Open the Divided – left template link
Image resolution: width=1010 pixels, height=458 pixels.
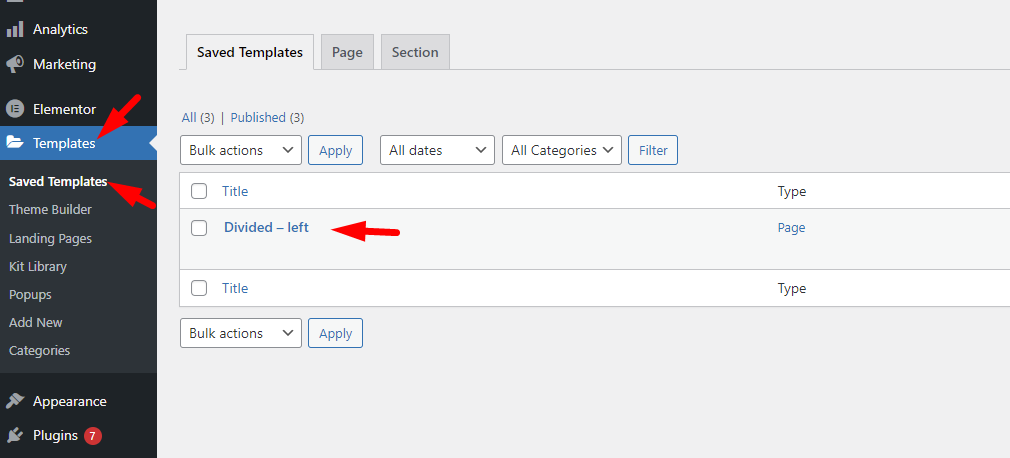(266, 227)
